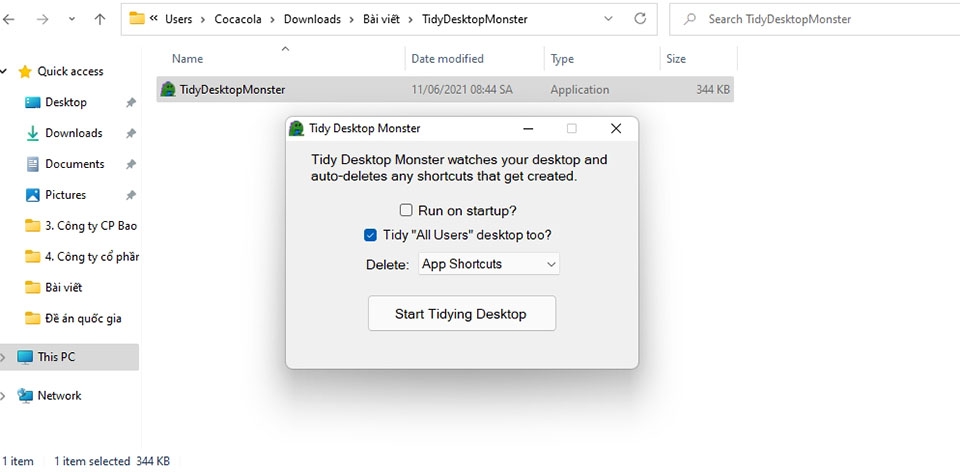Click the Downloads arrow icon in sidebar
This screenshot has height=472, width=960.
(32, 133)
